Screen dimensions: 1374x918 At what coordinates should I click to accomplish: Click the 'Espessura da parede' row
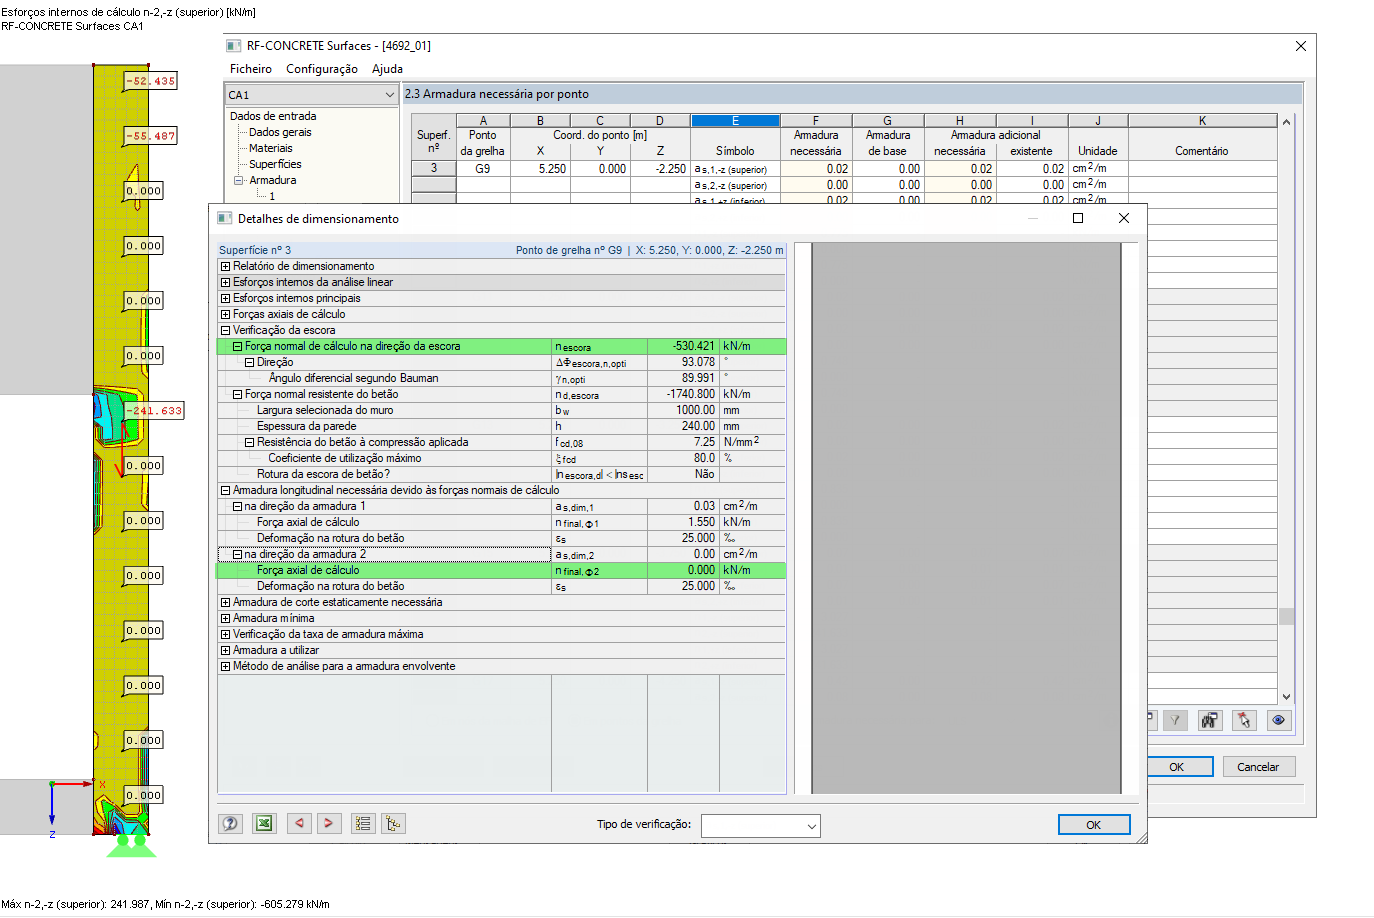[x=502, y=427]
